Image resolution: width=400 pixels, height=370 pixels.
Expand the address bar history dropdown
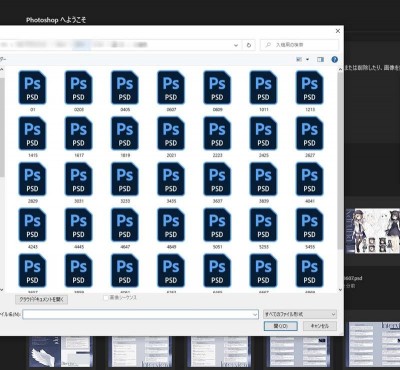coord(236,45)
